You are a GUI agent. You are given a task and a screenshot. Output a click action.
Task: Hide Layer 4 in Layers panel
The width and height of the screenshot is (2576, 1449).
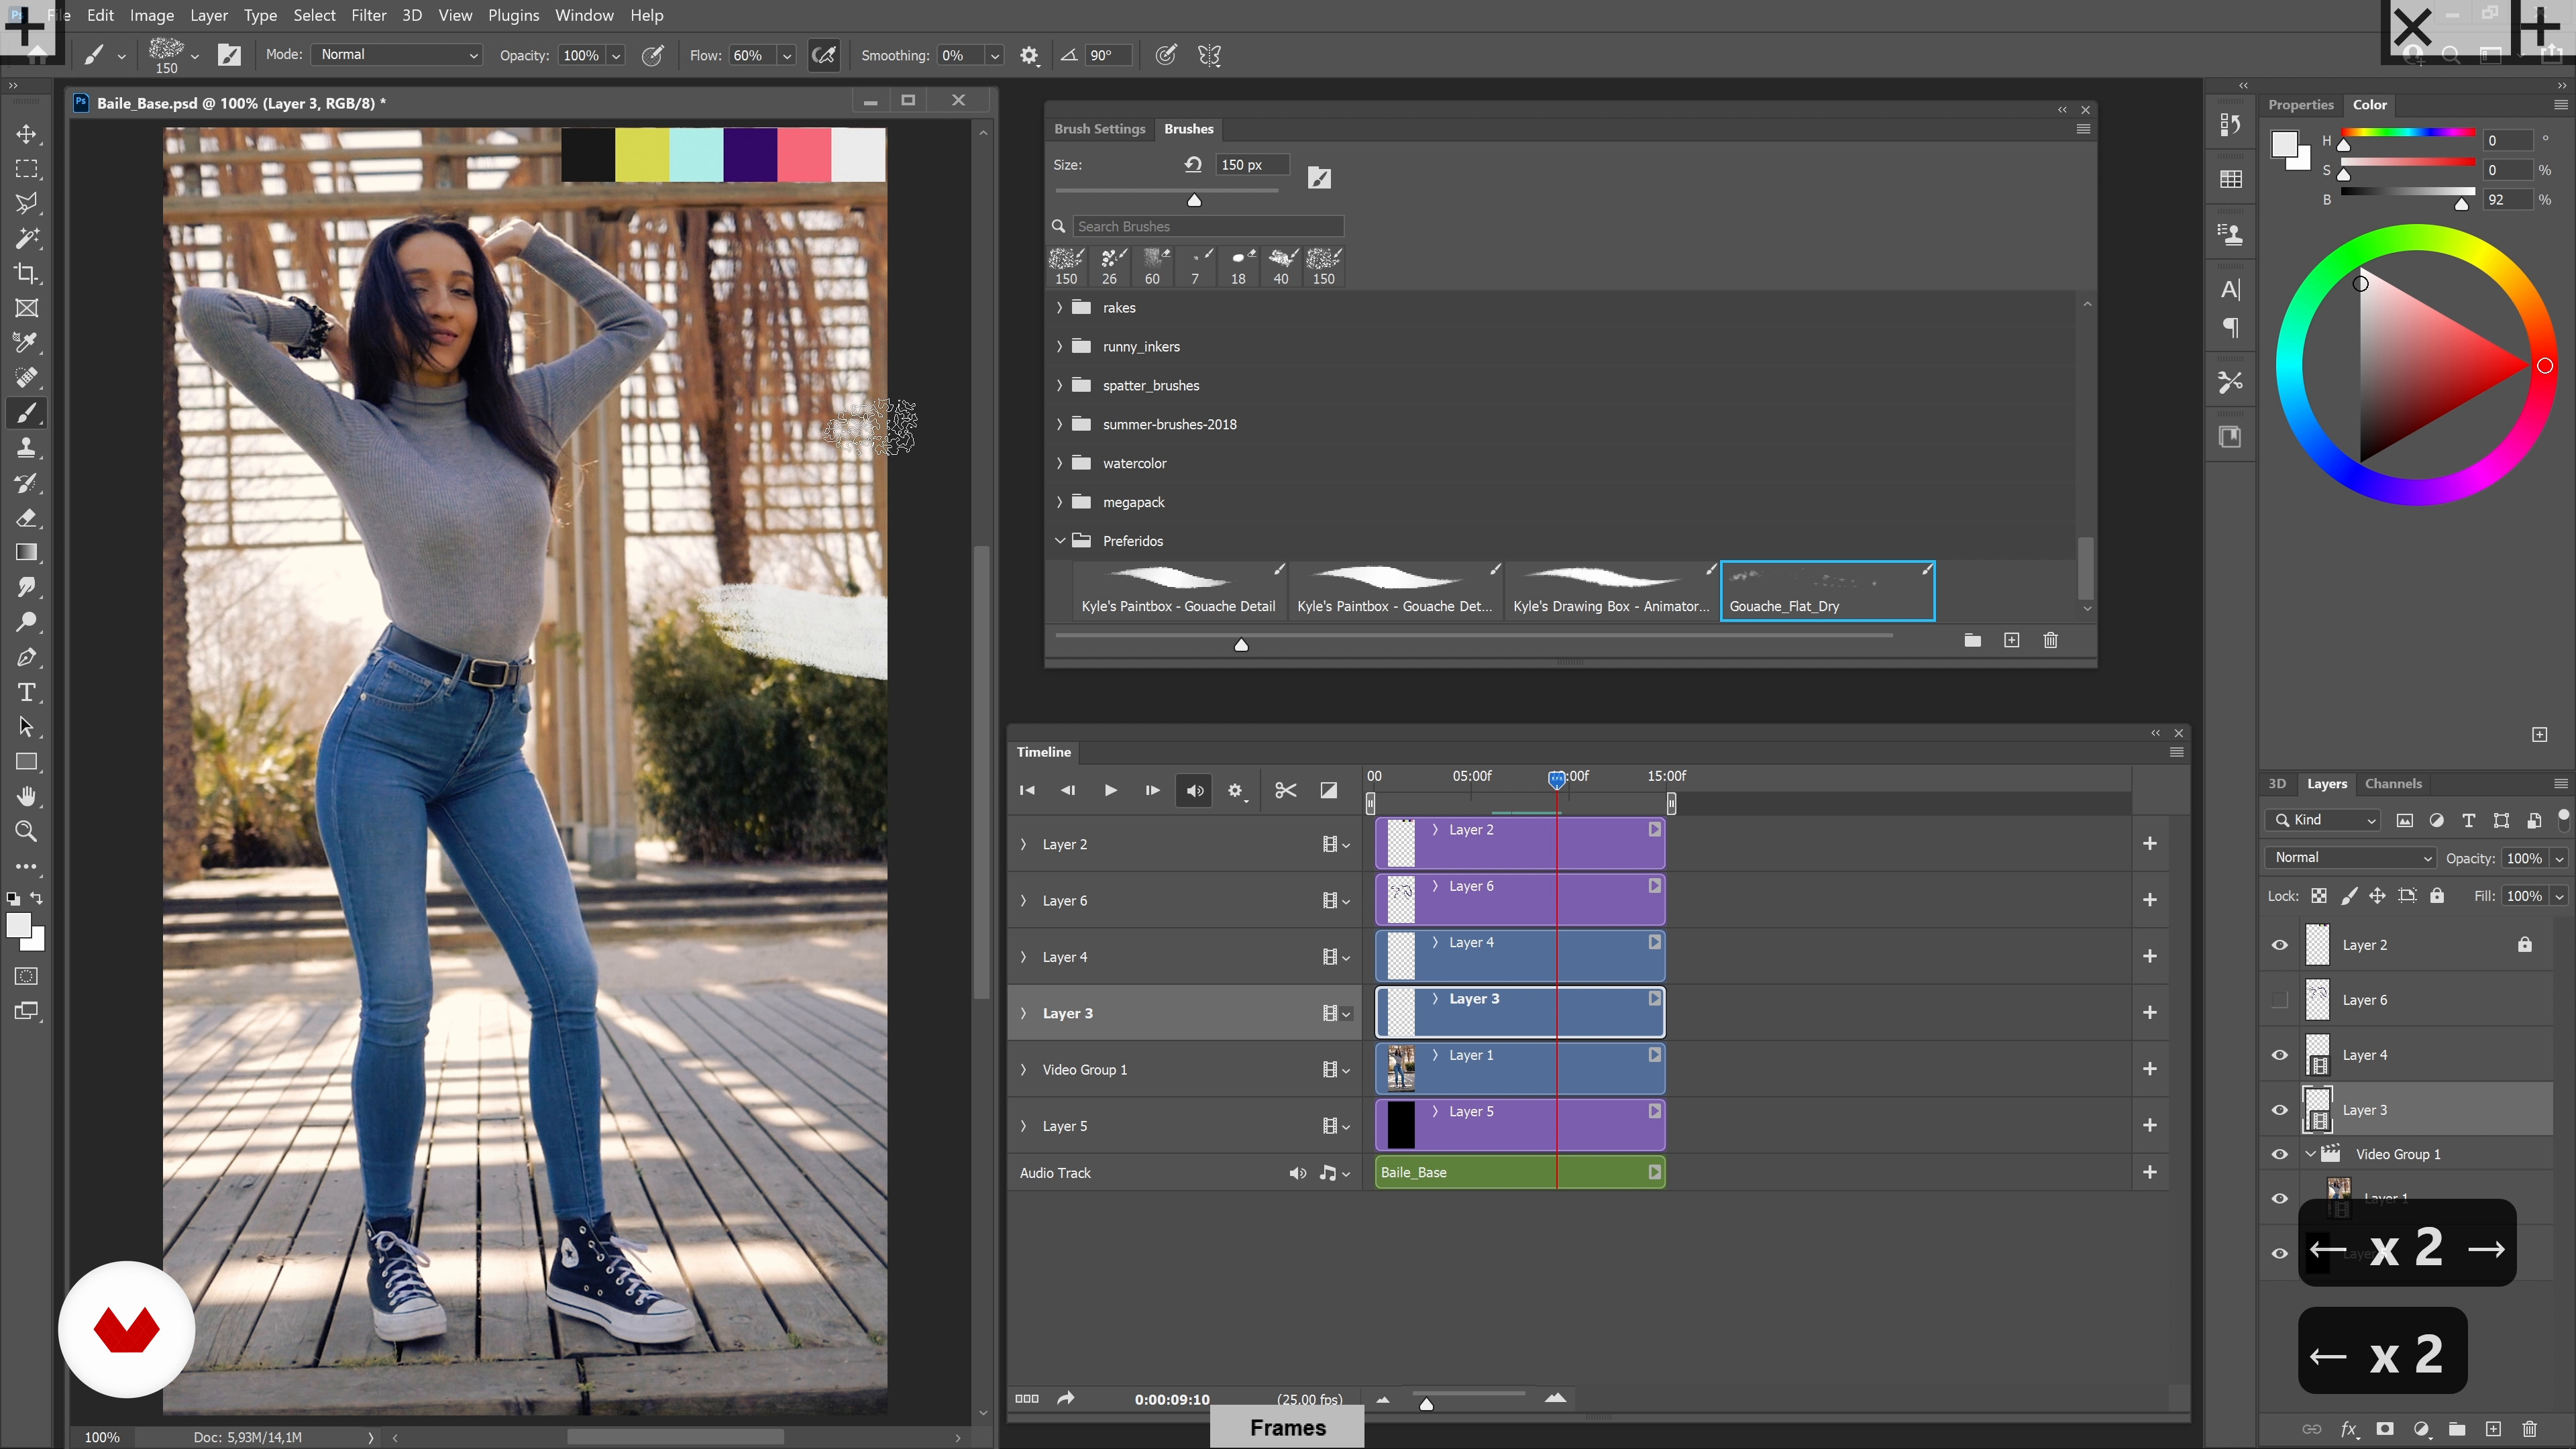point(2279,1055)
